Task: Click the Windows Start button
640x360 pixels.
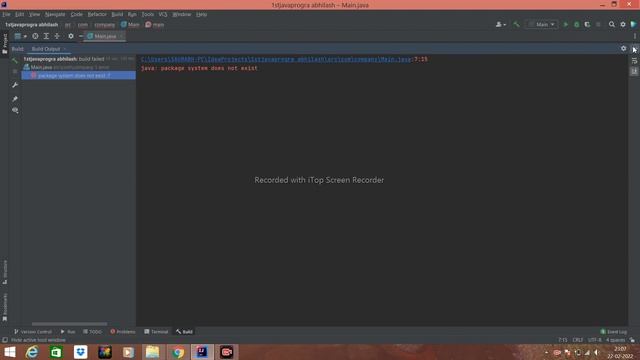Action: (x=9, y=352)
